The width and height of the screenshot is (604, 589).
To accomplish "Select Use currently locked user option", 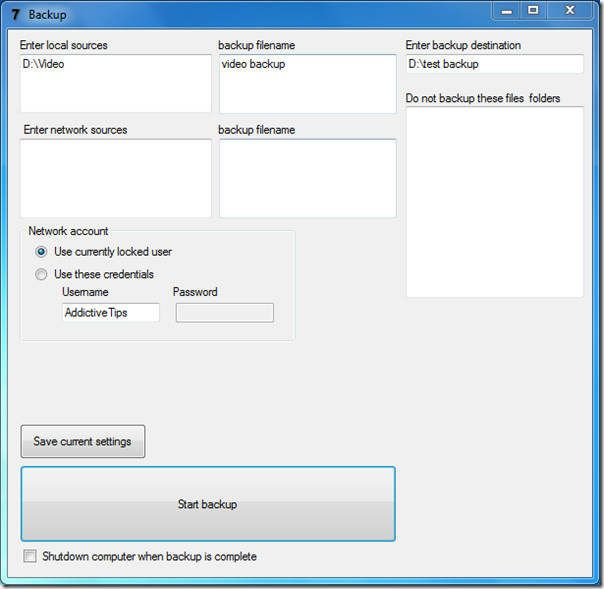I will pyautogui.click(x=41, y=252).
